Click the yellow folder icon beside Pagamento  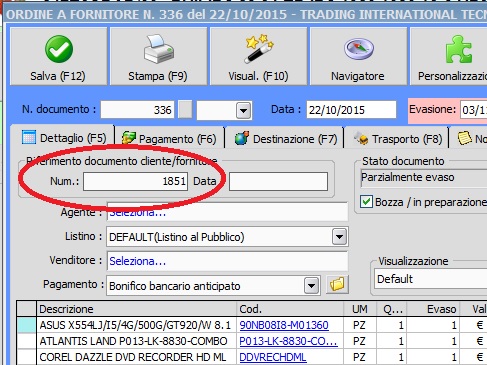pyautogui.click(x=337, y=285)
